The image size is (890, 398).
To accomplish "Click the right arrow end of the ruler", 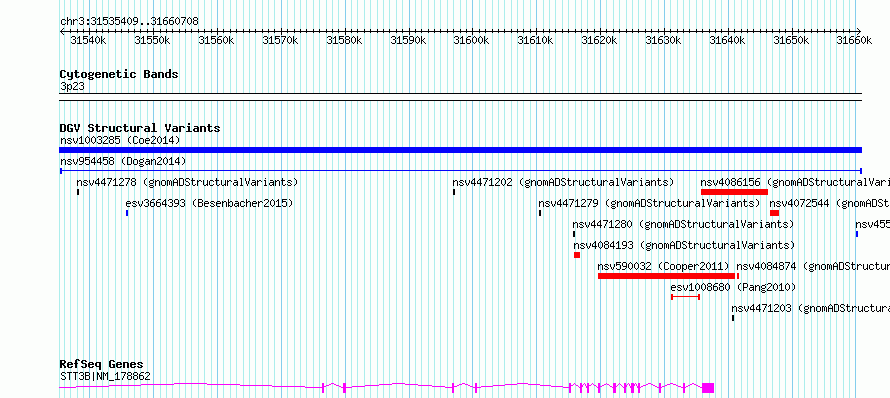I will pyautogui.click(x=859, y=31).
